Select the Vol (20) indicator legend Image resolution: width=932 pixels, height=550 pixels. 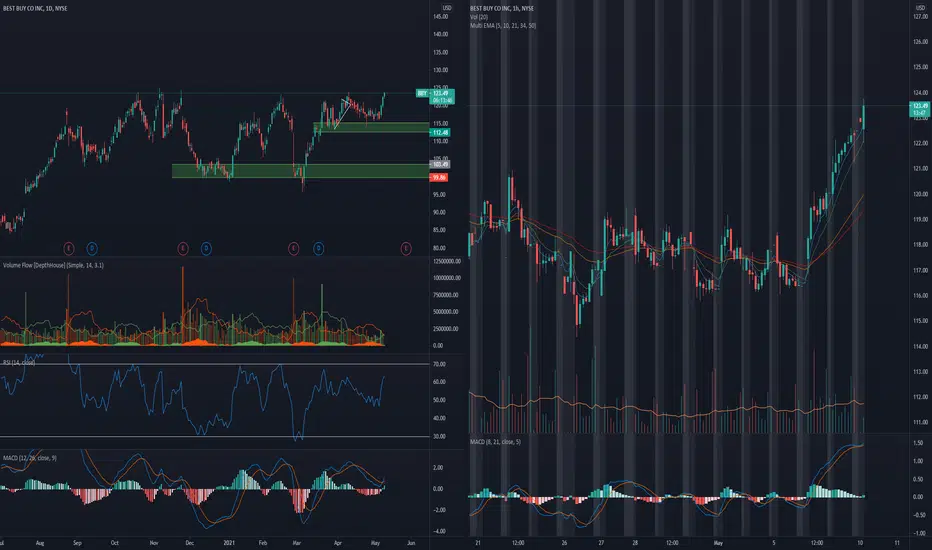[478, 17]
